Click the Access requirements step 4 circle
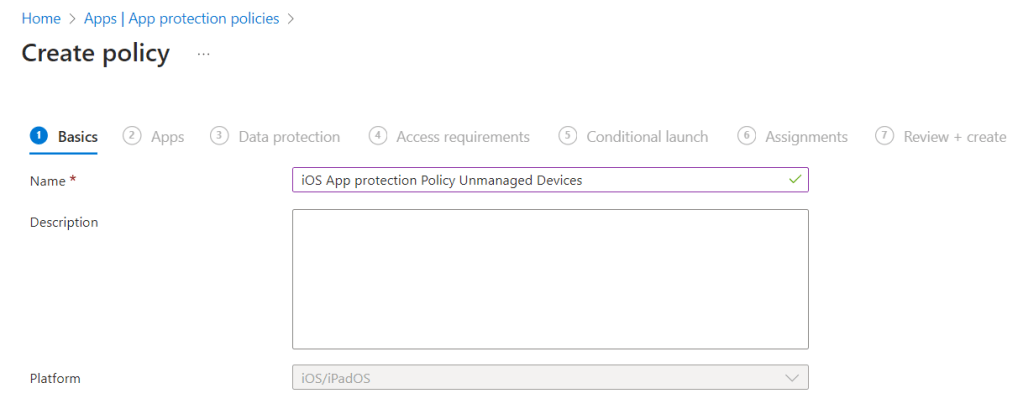The image size is (1023, 404). [378, 136]
